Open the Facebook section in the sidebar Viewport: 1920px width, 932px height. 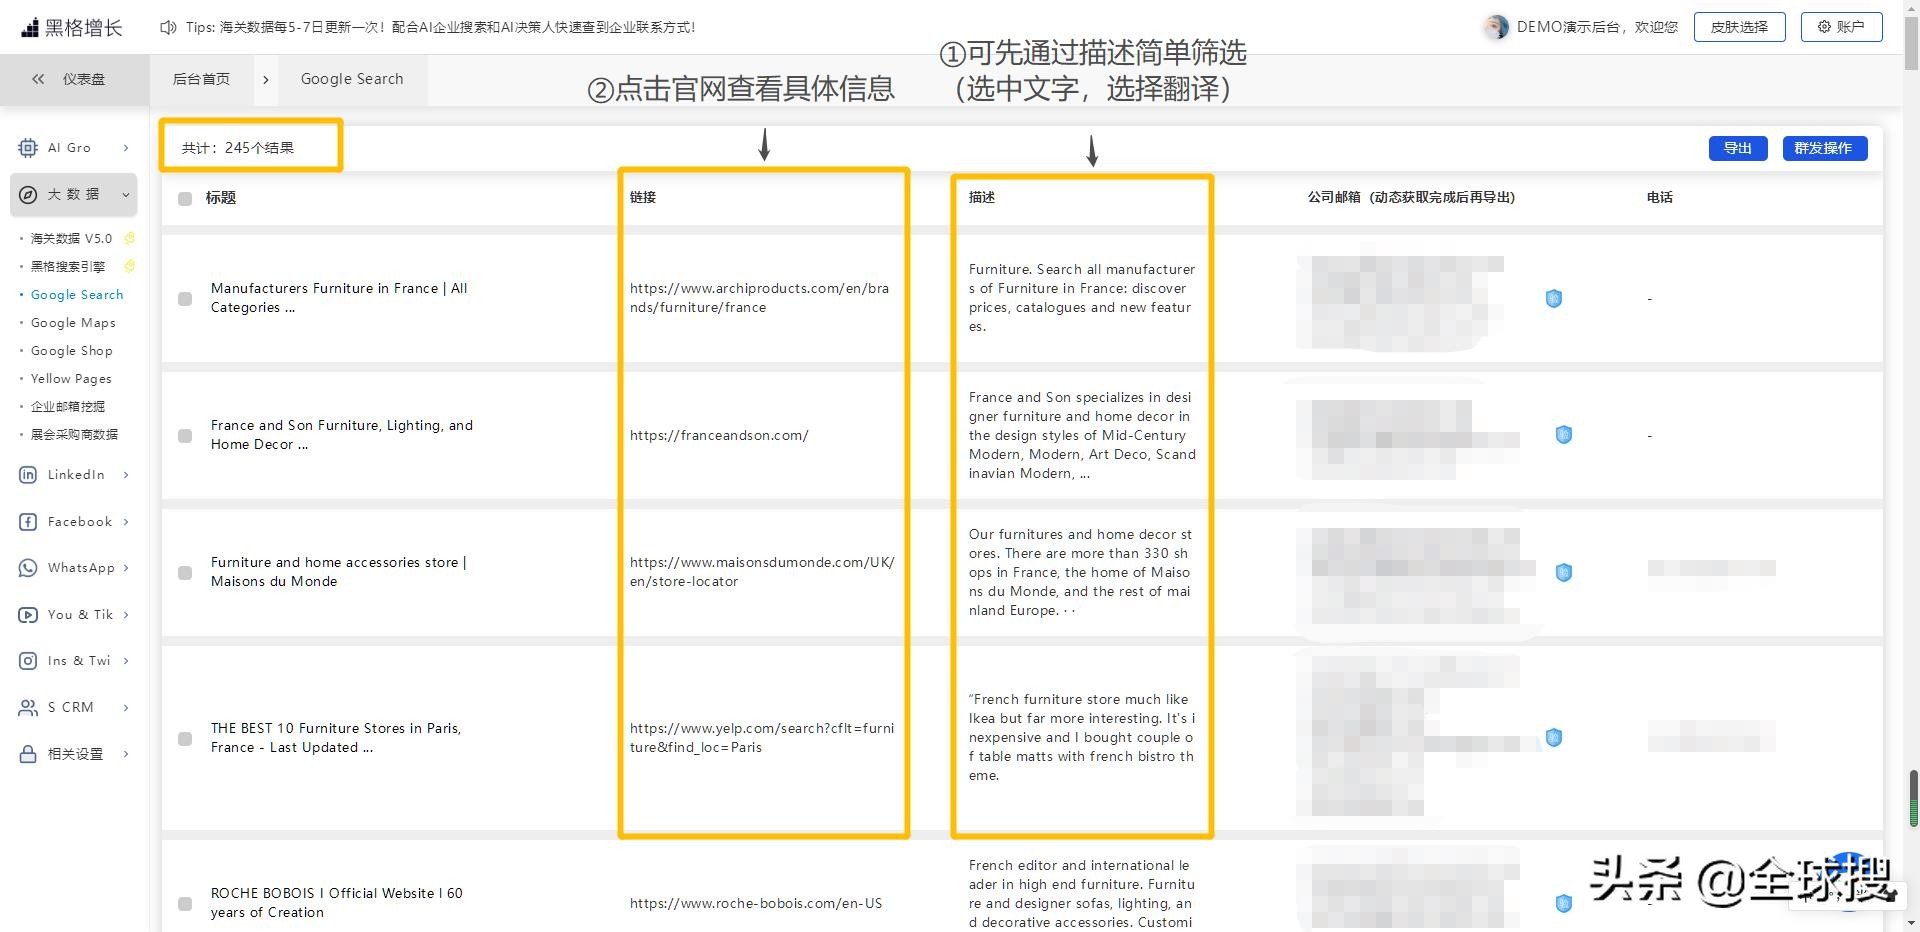78,521
